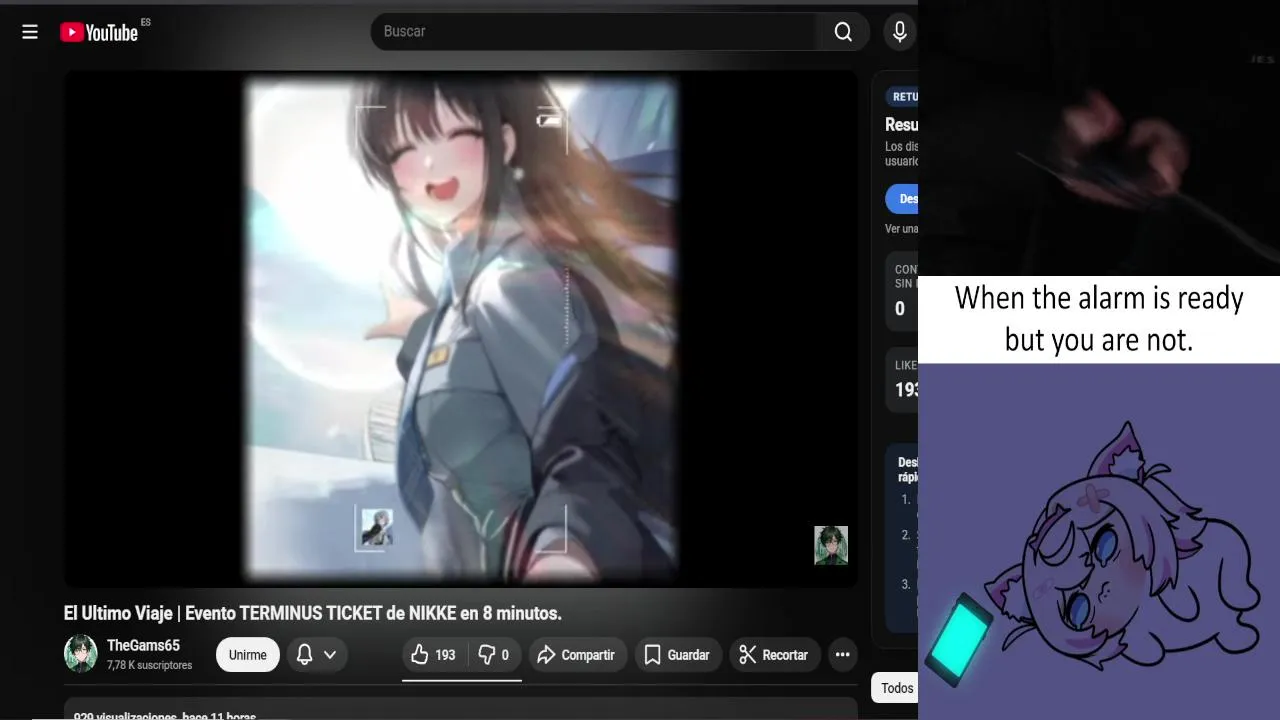
Task: Like the video with 193 likes
Action: (x=433, y=655)
